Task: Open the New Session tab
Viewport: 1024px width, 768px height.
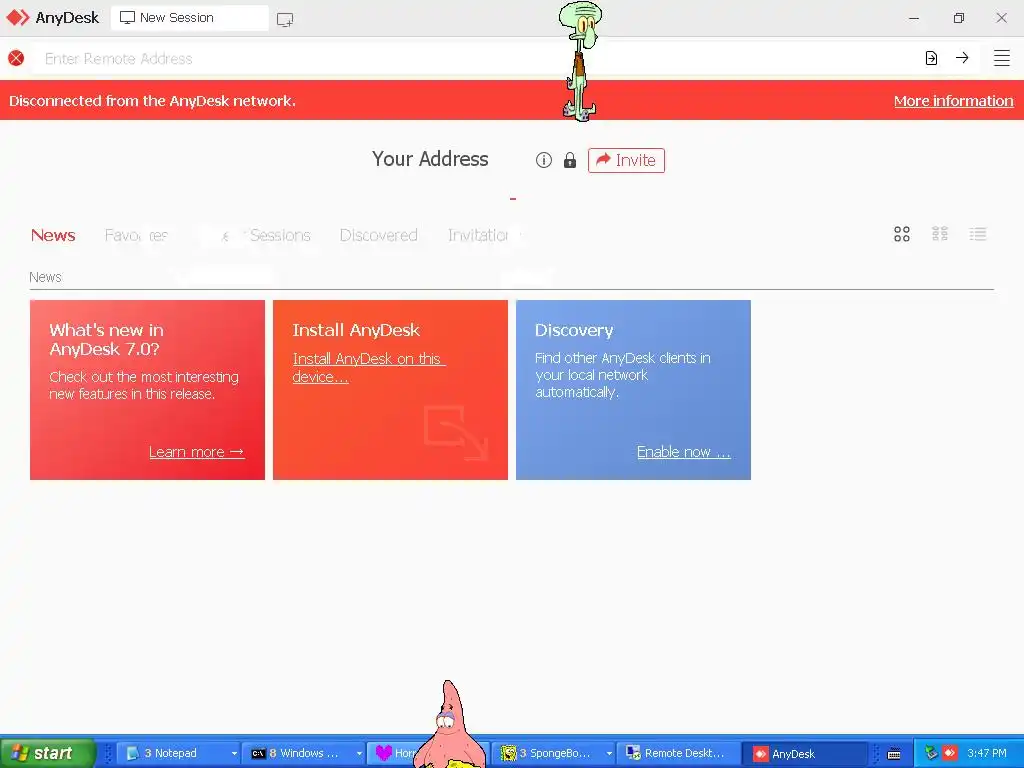Action: (x=189, y=18)
